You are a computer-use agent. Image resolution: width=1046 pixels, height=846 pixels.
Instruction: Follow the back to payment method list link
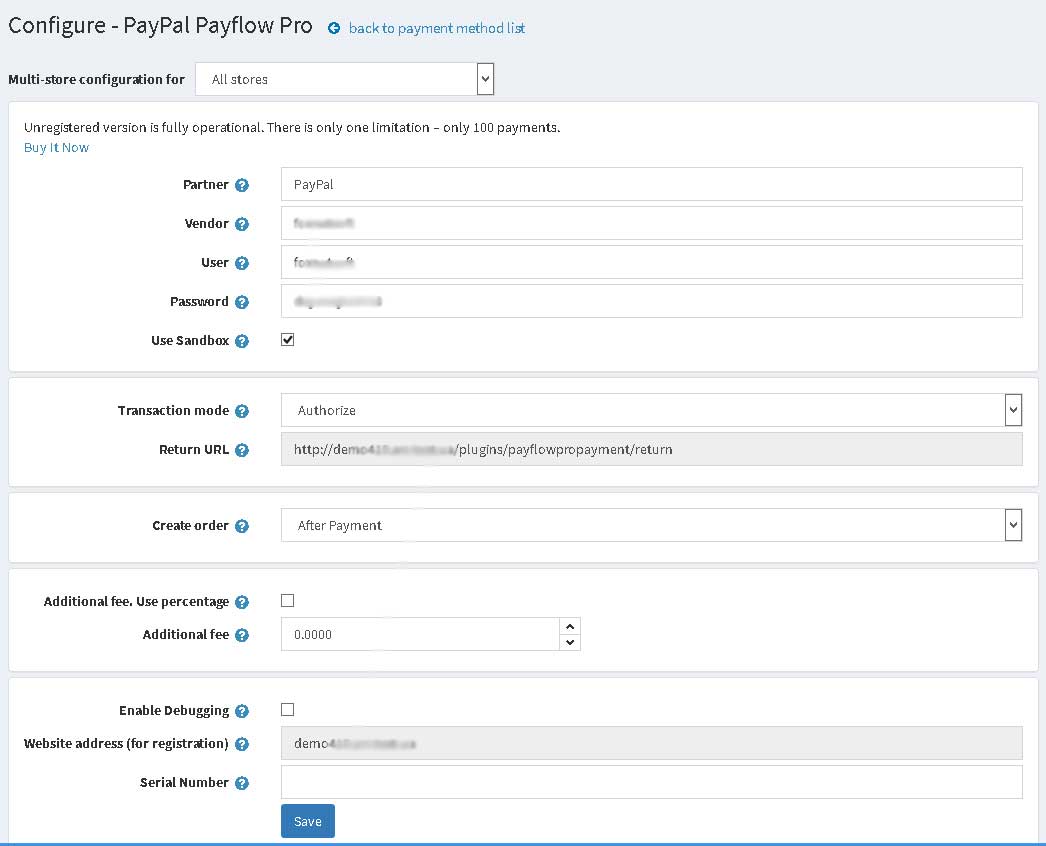tap(436, 28)
